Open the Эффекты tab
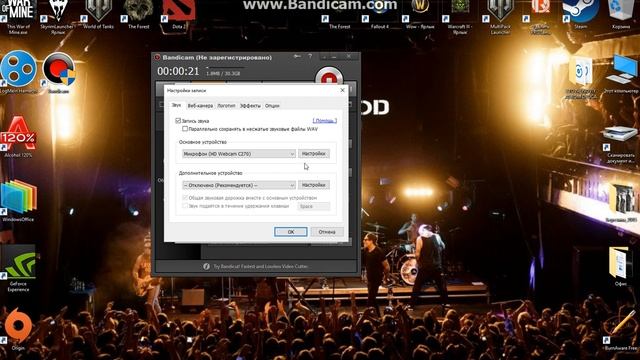The height and width of the screenshot is (360, 640). pyautogui.click(x=250, y=106)
